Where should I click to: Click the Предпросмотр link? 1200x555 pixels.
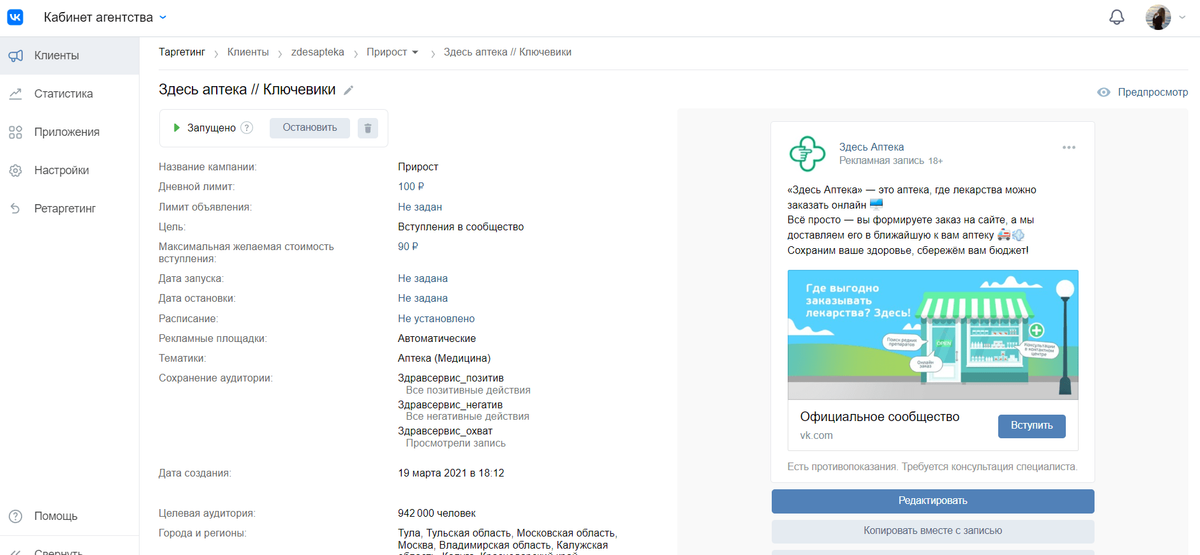[1153, 92]
